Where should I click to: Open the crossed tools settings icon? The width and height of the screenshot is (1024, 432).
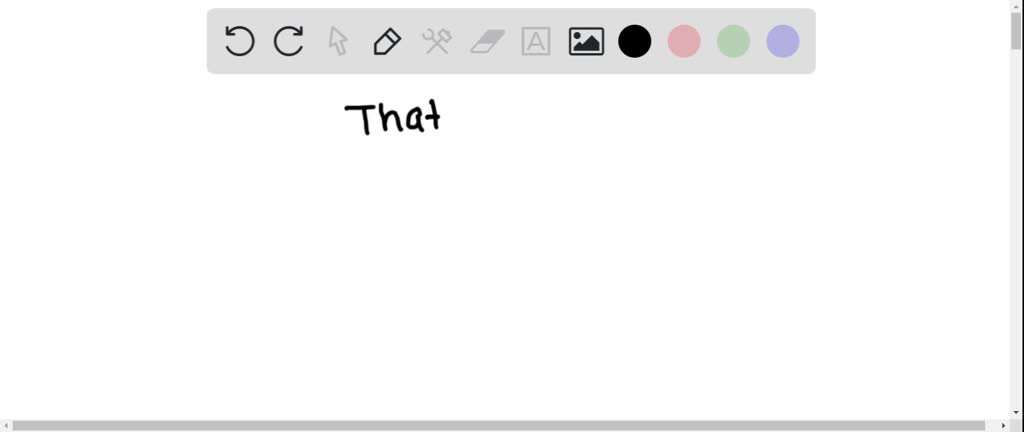[436, 41]
